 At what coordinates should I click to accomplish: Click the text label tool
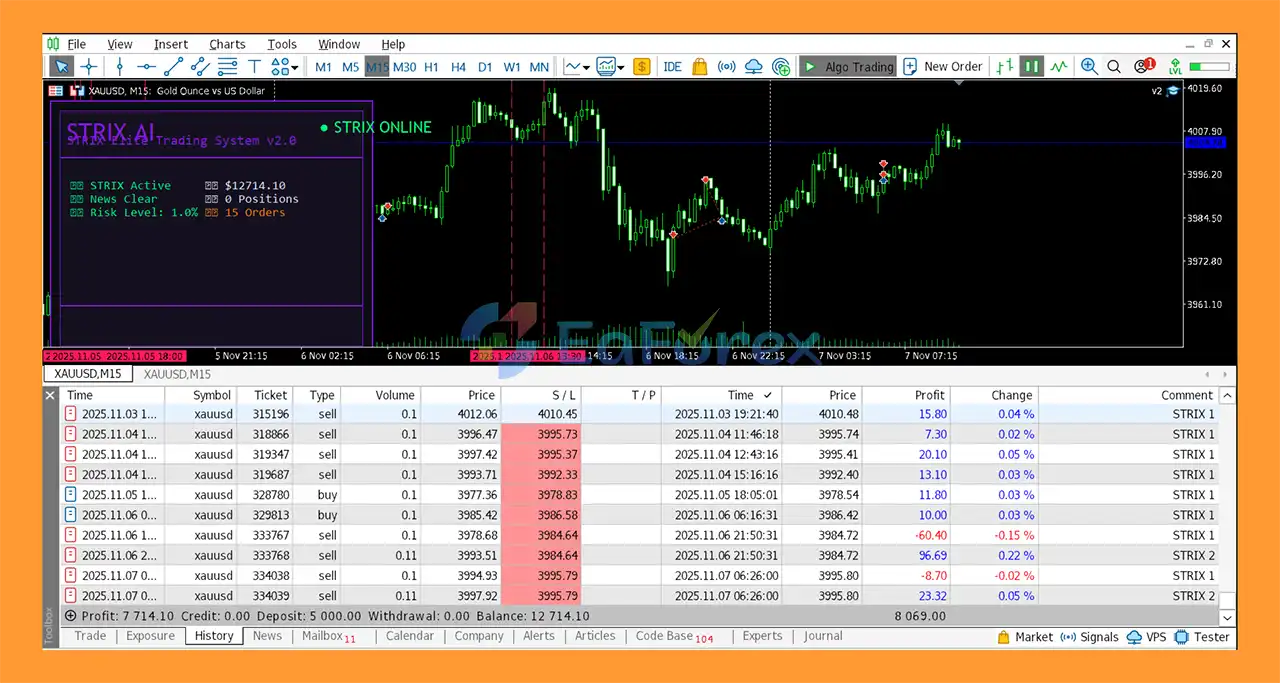coord(254,67)
